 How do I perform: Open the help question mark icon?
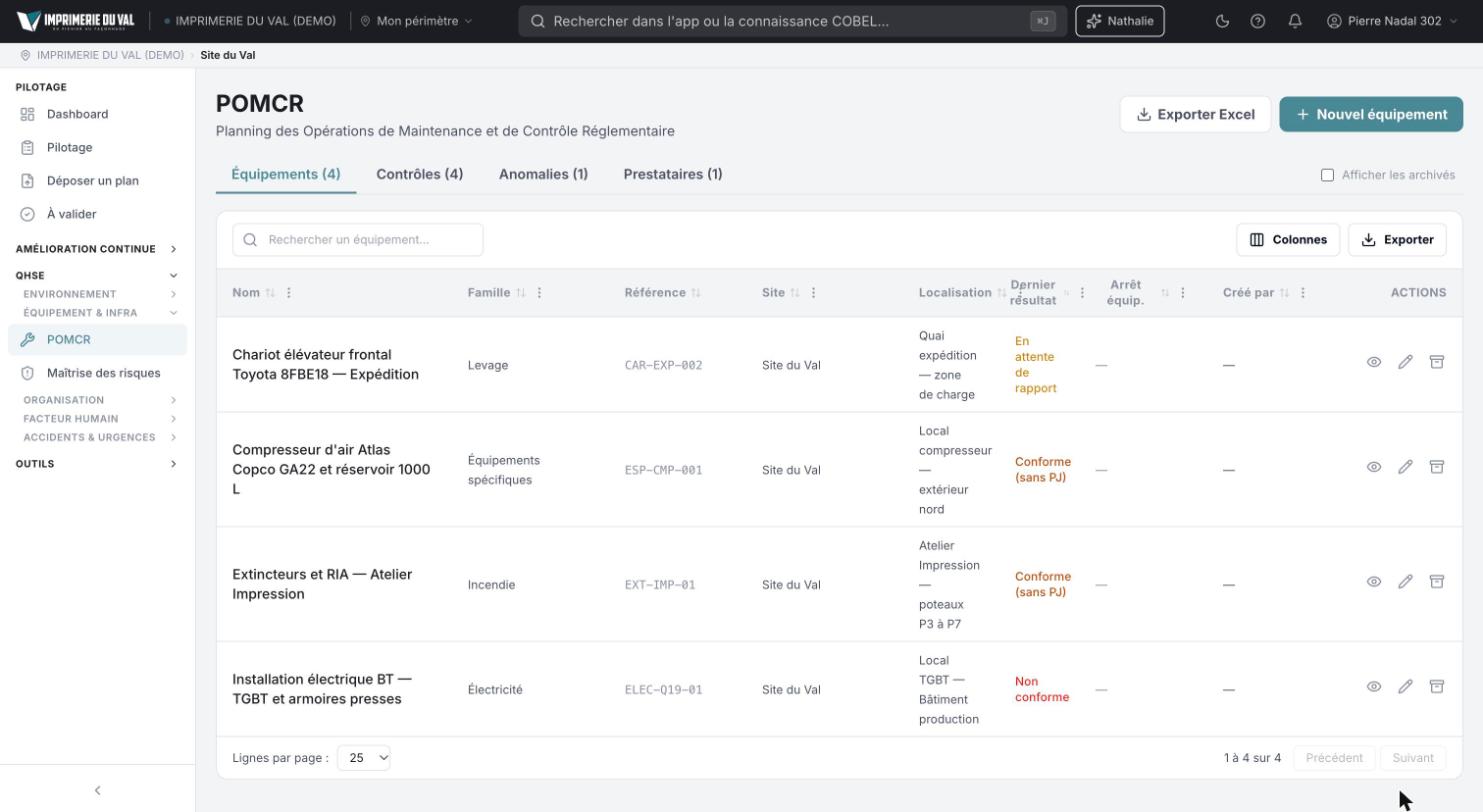(1258, 21)
